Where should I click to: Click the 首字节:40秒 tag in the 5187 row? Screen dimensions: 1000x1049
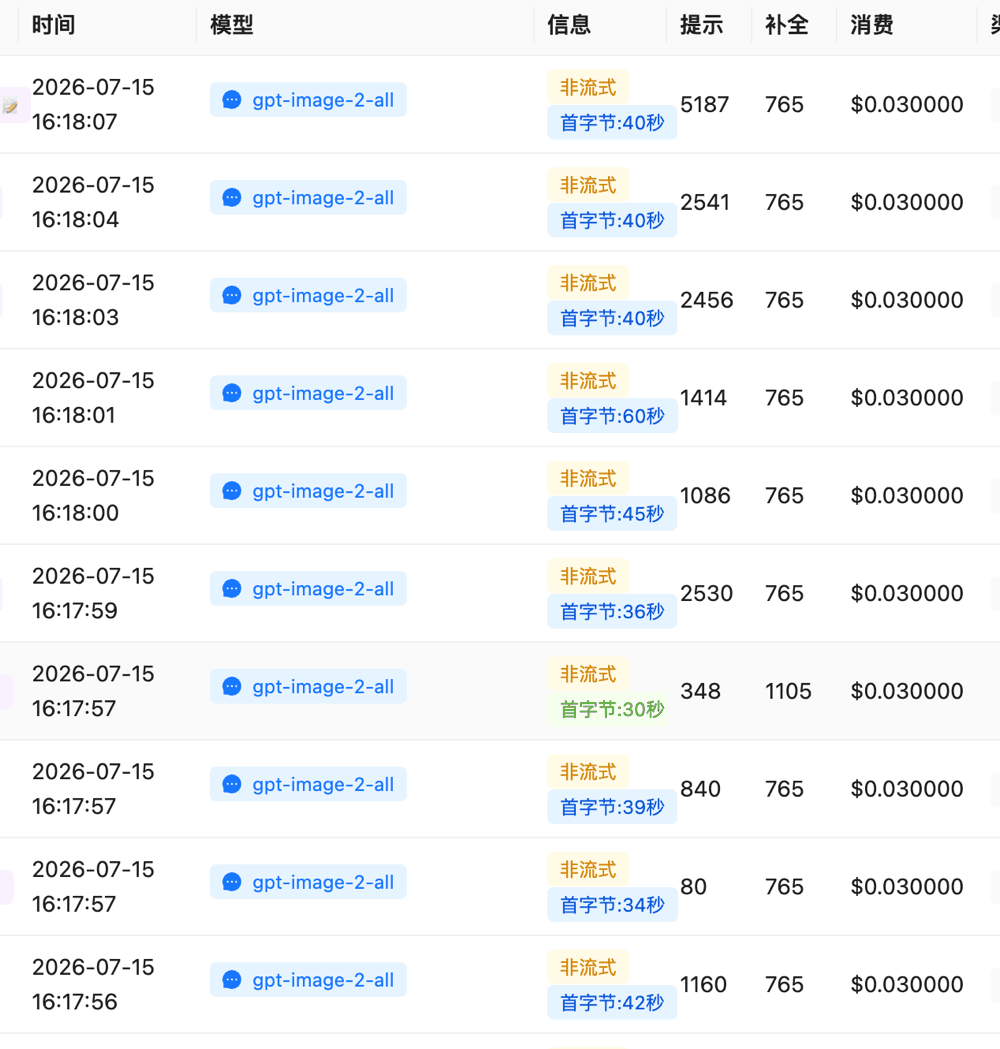pos(612,122)
